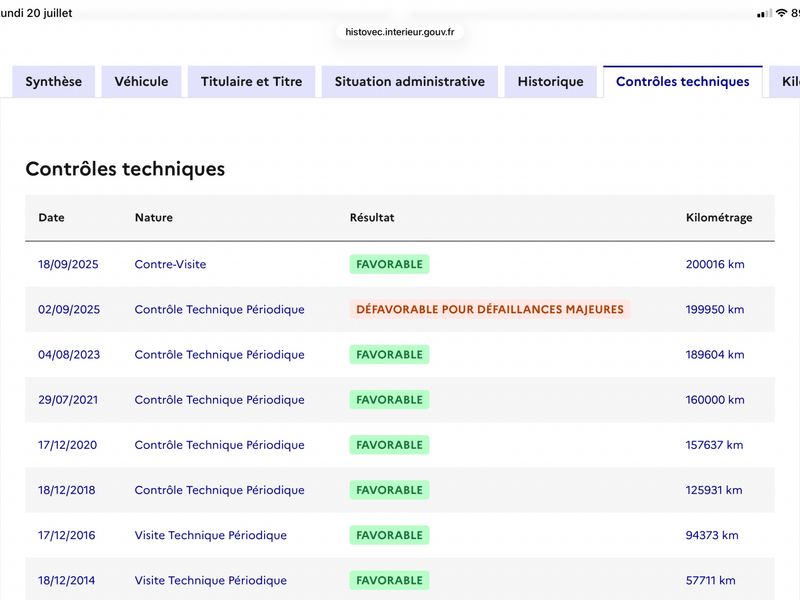The image size is (800, 600).
Task: Select date 17/12/2016
Action: pos(66,535)
